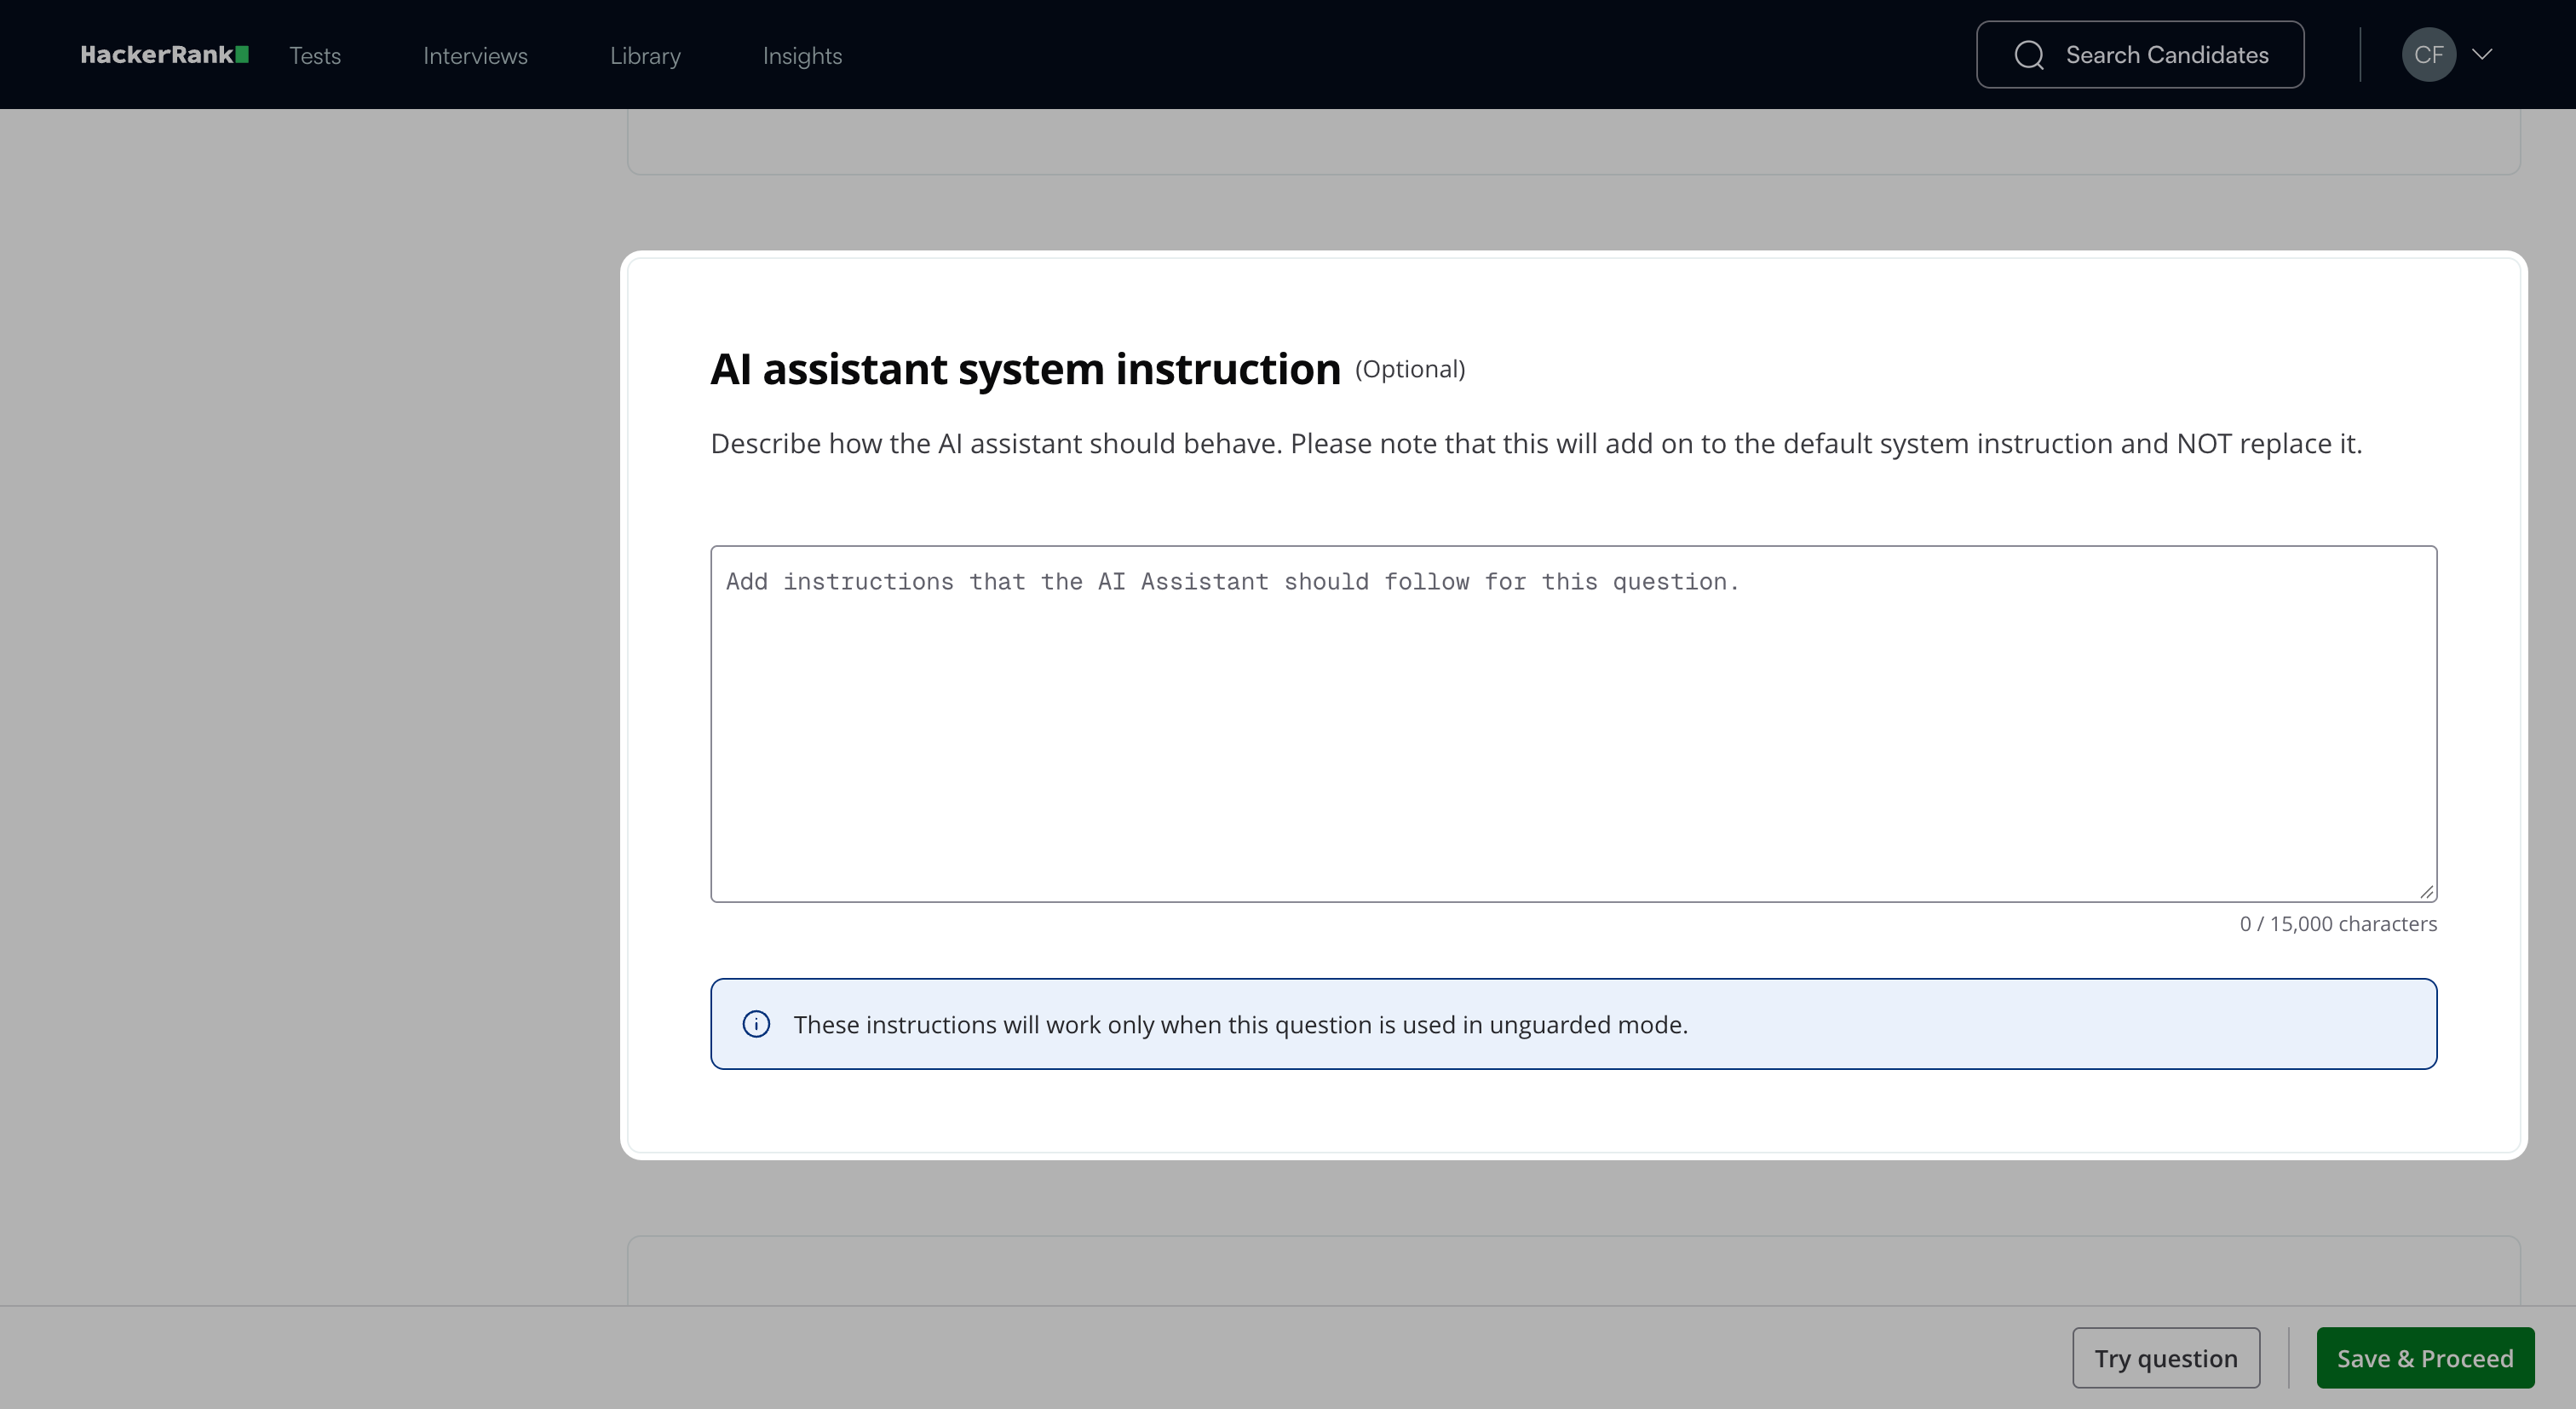The width and height of the screenshot is (2576, 1409).
Task: Click the unguarded mode notice text
Action: tap(1240, 1025)
